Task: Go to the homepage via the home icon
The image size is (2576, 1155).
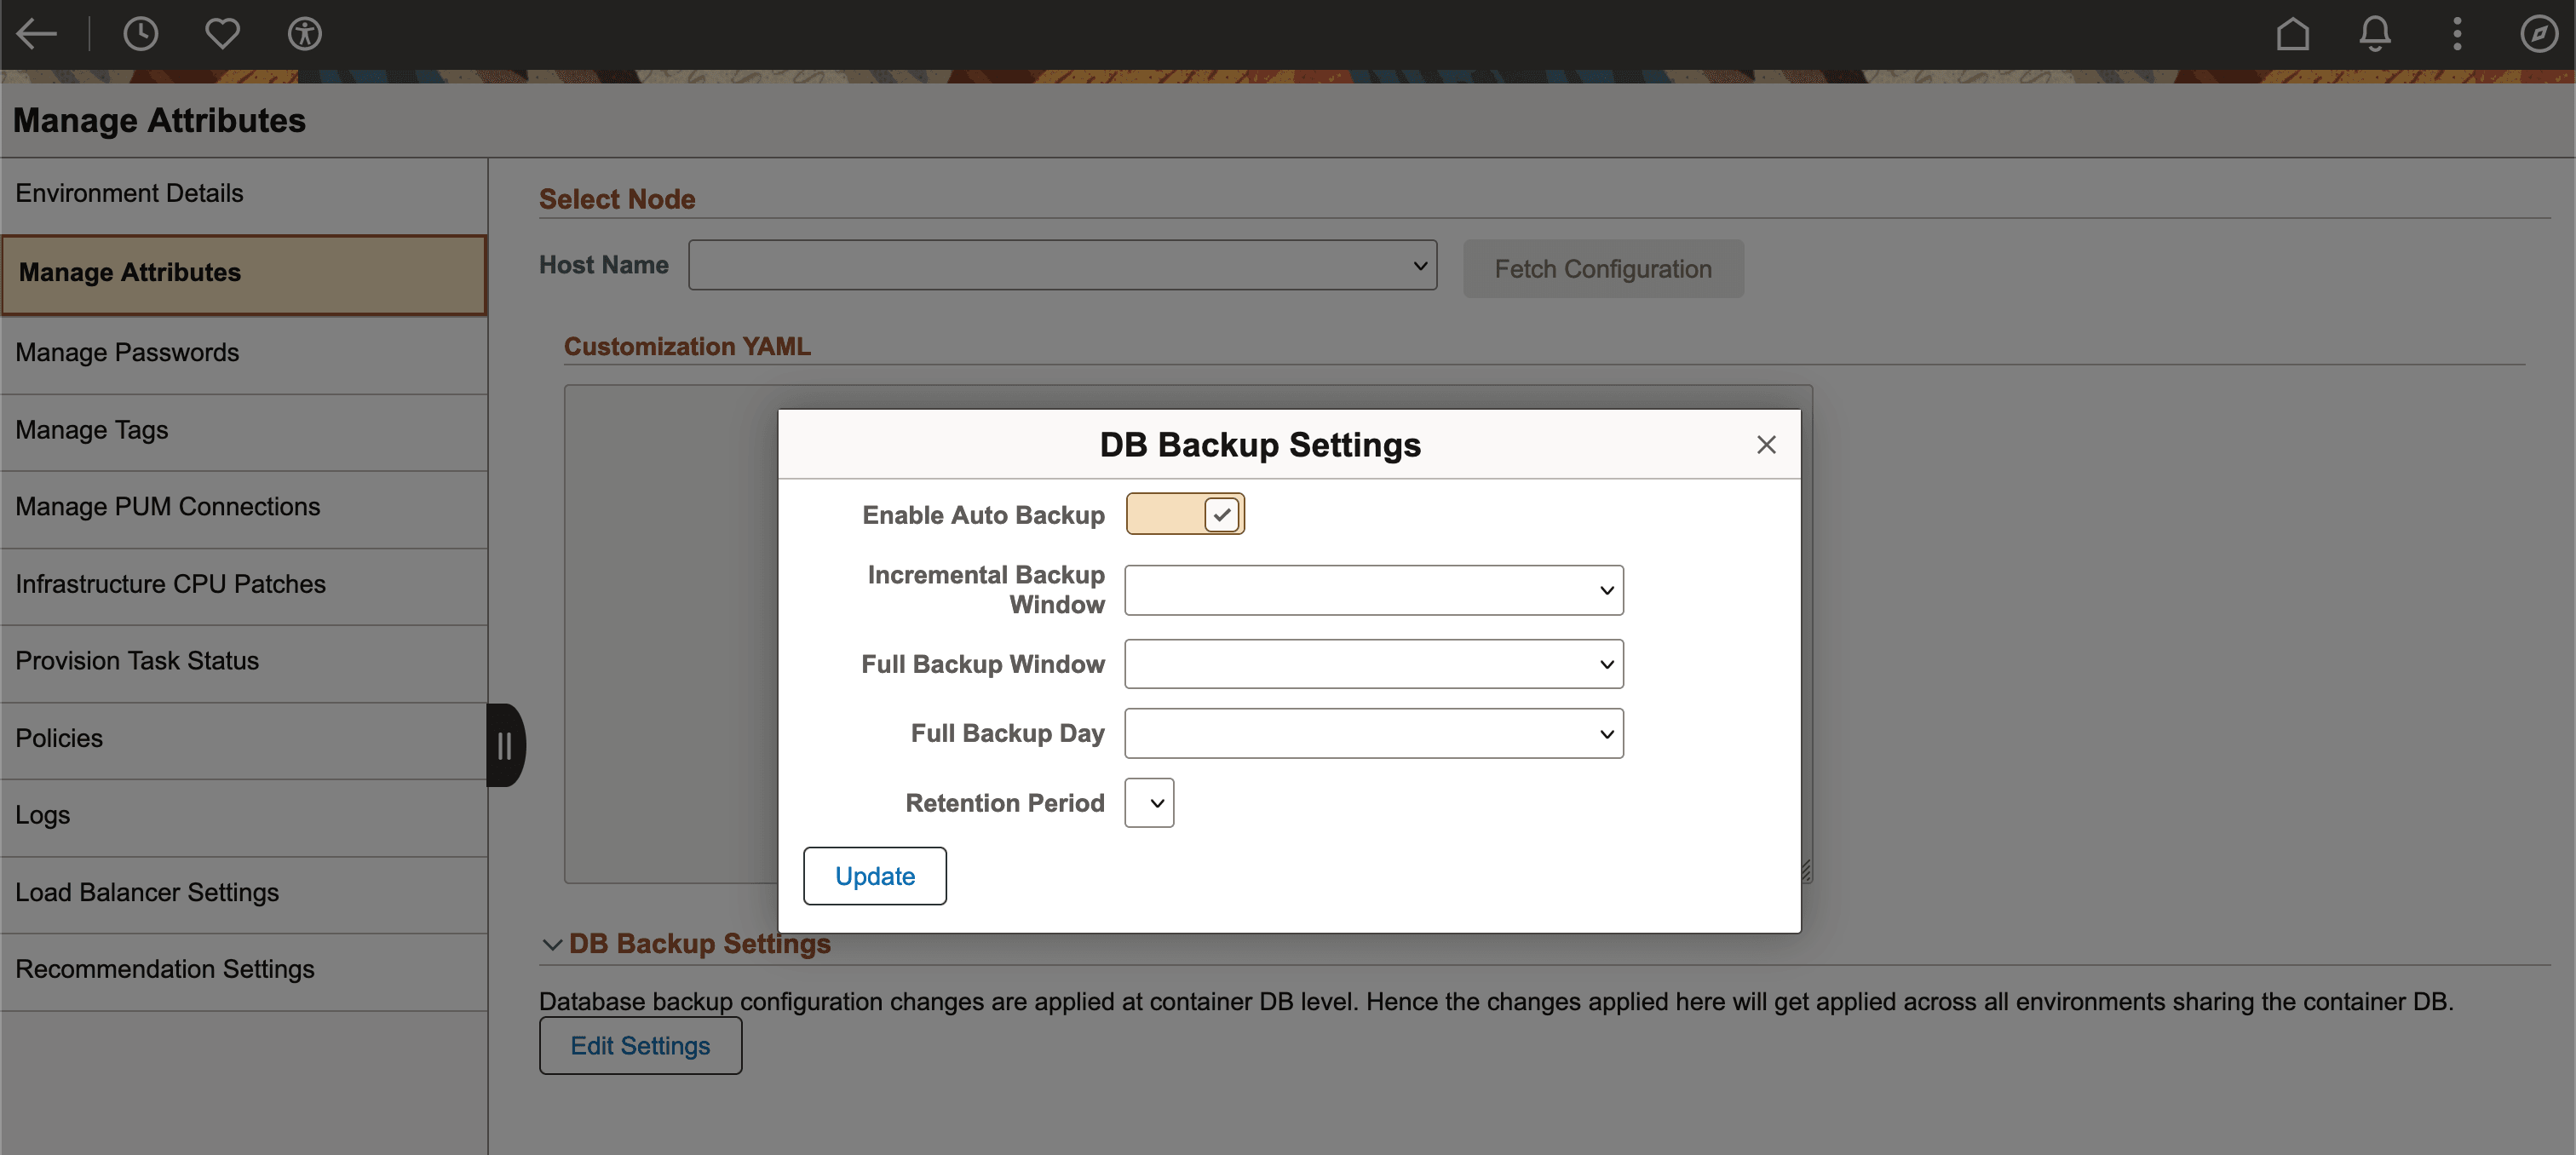Action: coord(2292,33)
